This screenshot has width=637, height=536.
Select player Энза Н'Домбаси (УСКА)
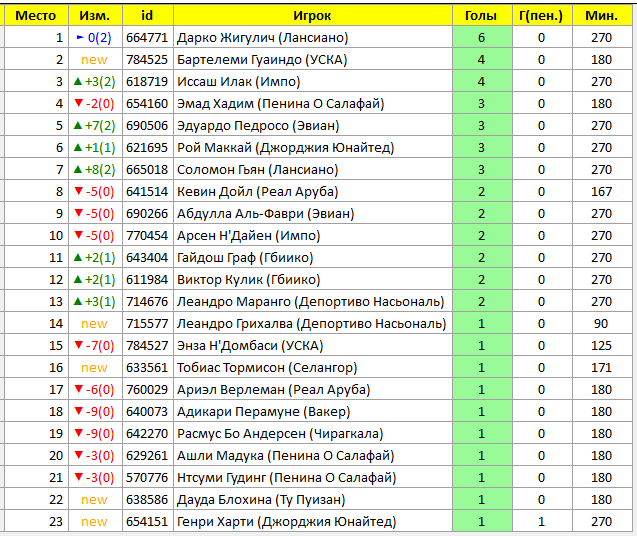[250, 345]
